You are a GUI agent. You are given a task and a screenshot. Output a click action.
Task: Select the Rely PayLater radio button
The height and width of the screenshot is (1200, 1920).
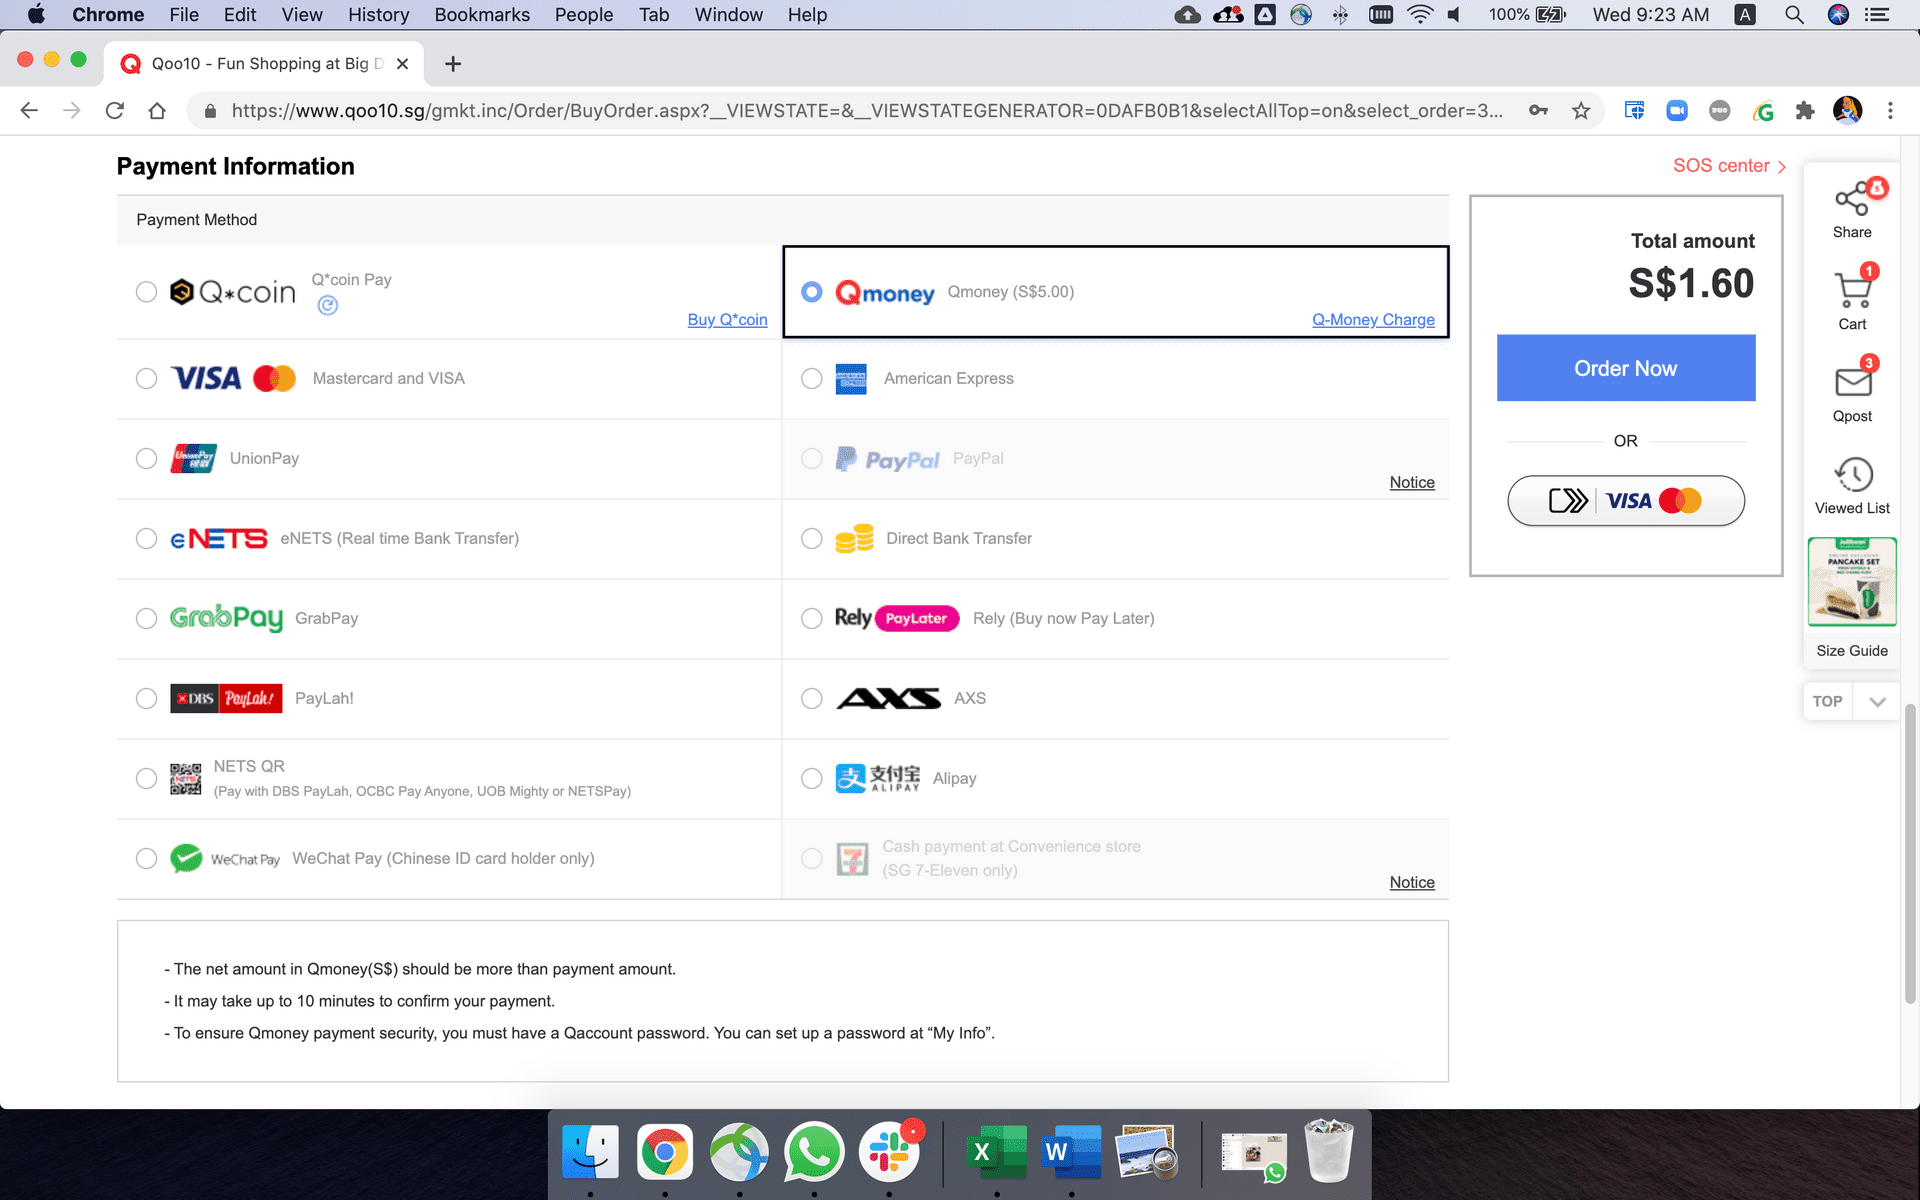(812, 619)
